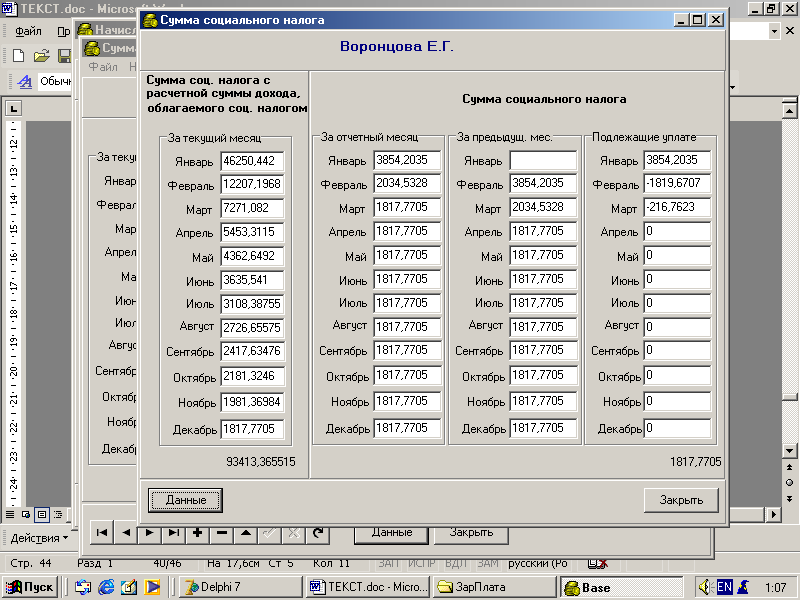Click the refresh data navigator button
The height and width of the screenshot is (600, 800).
[317, 533]
